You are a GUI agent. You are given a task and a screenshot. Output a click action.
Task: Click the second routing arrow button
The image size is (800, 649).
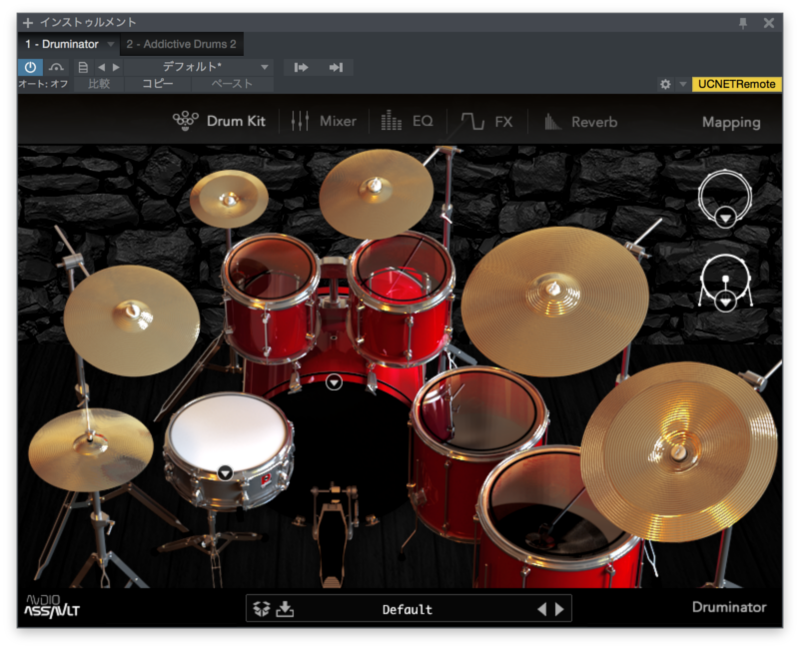336,67
